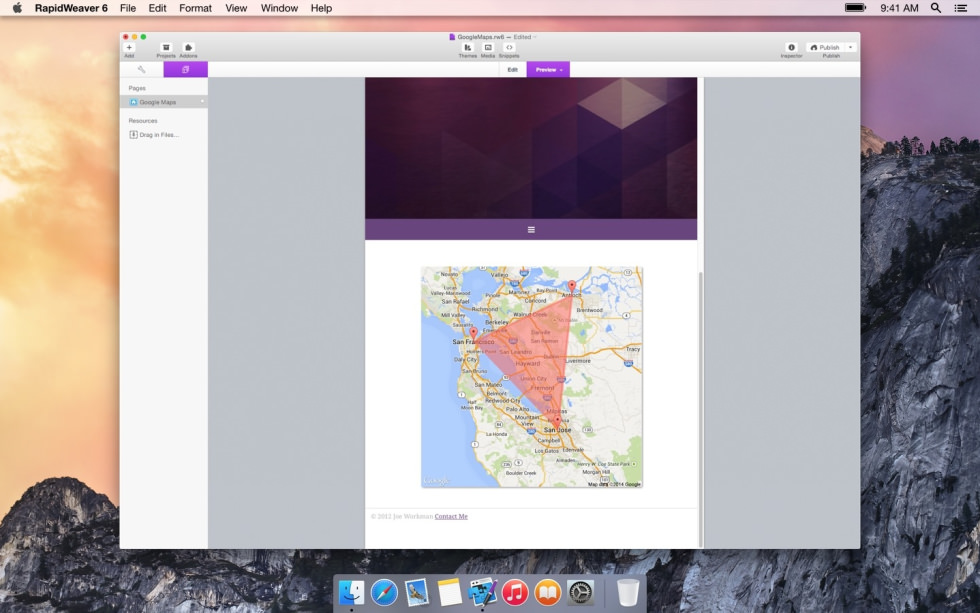The image size is (980, 613).
Task: Open iBooks from the Dock
Action: click(x=548, y=592)
